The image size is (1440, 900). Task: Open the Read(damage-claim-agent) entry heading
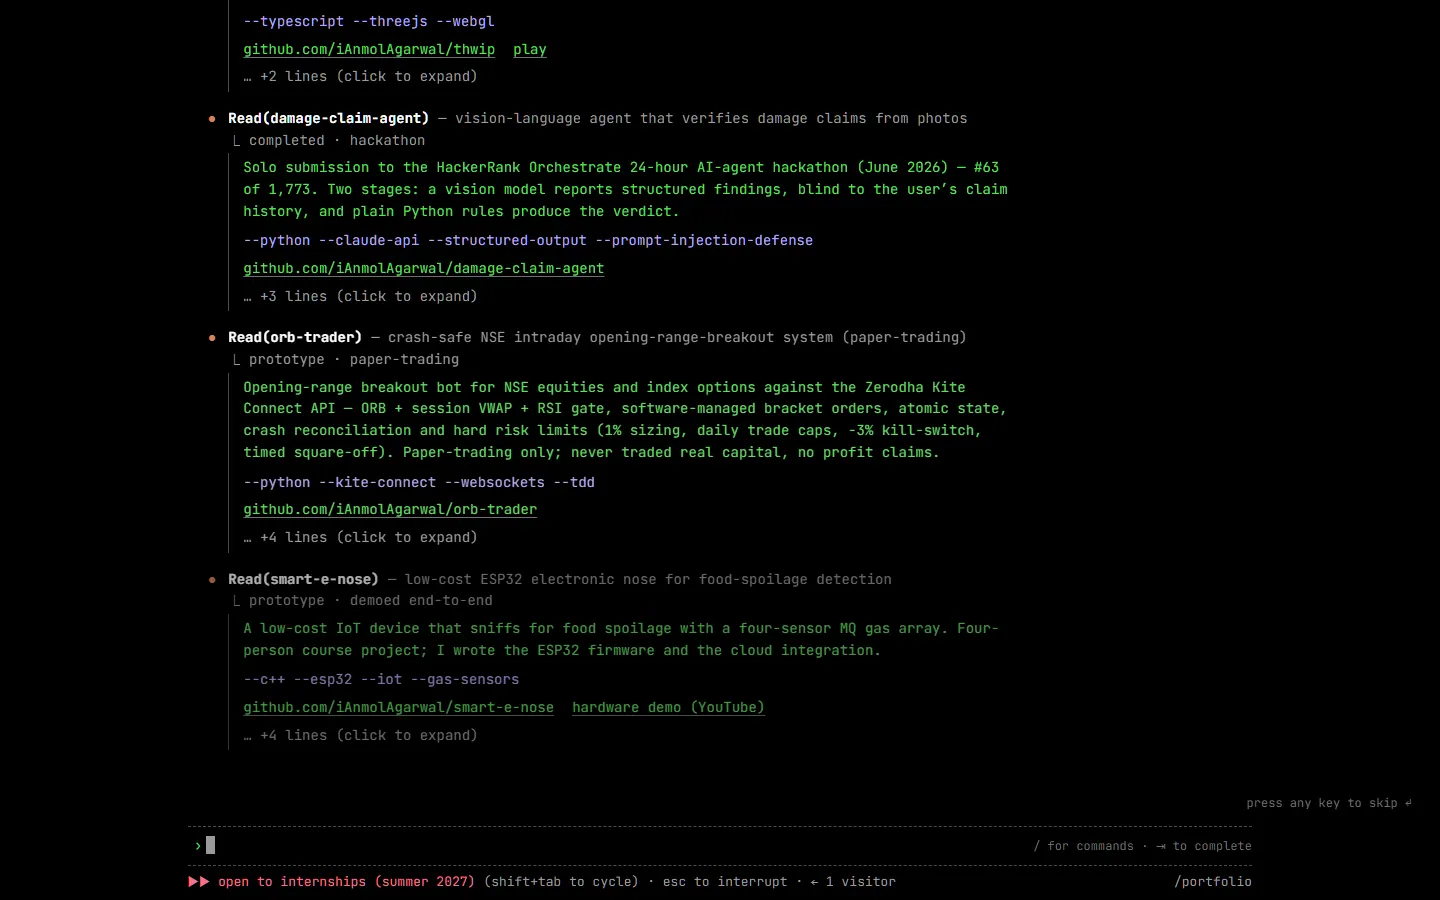tap(328, 118)
